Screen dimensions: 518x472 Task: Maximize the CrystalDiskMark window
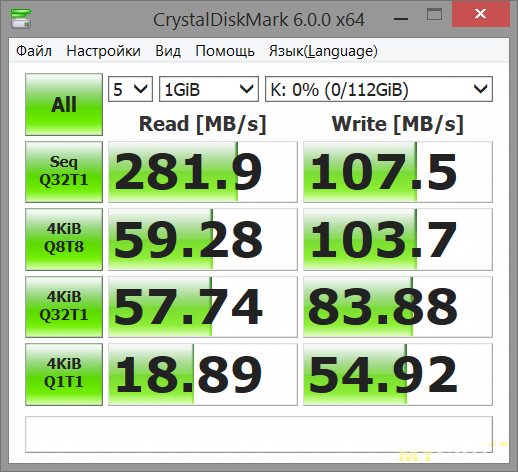coord(434,15)
